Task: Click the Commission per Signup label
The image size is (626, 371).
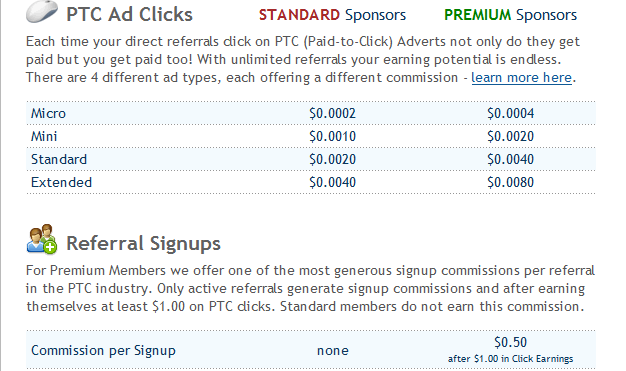Action: click(x=103, y=351)
